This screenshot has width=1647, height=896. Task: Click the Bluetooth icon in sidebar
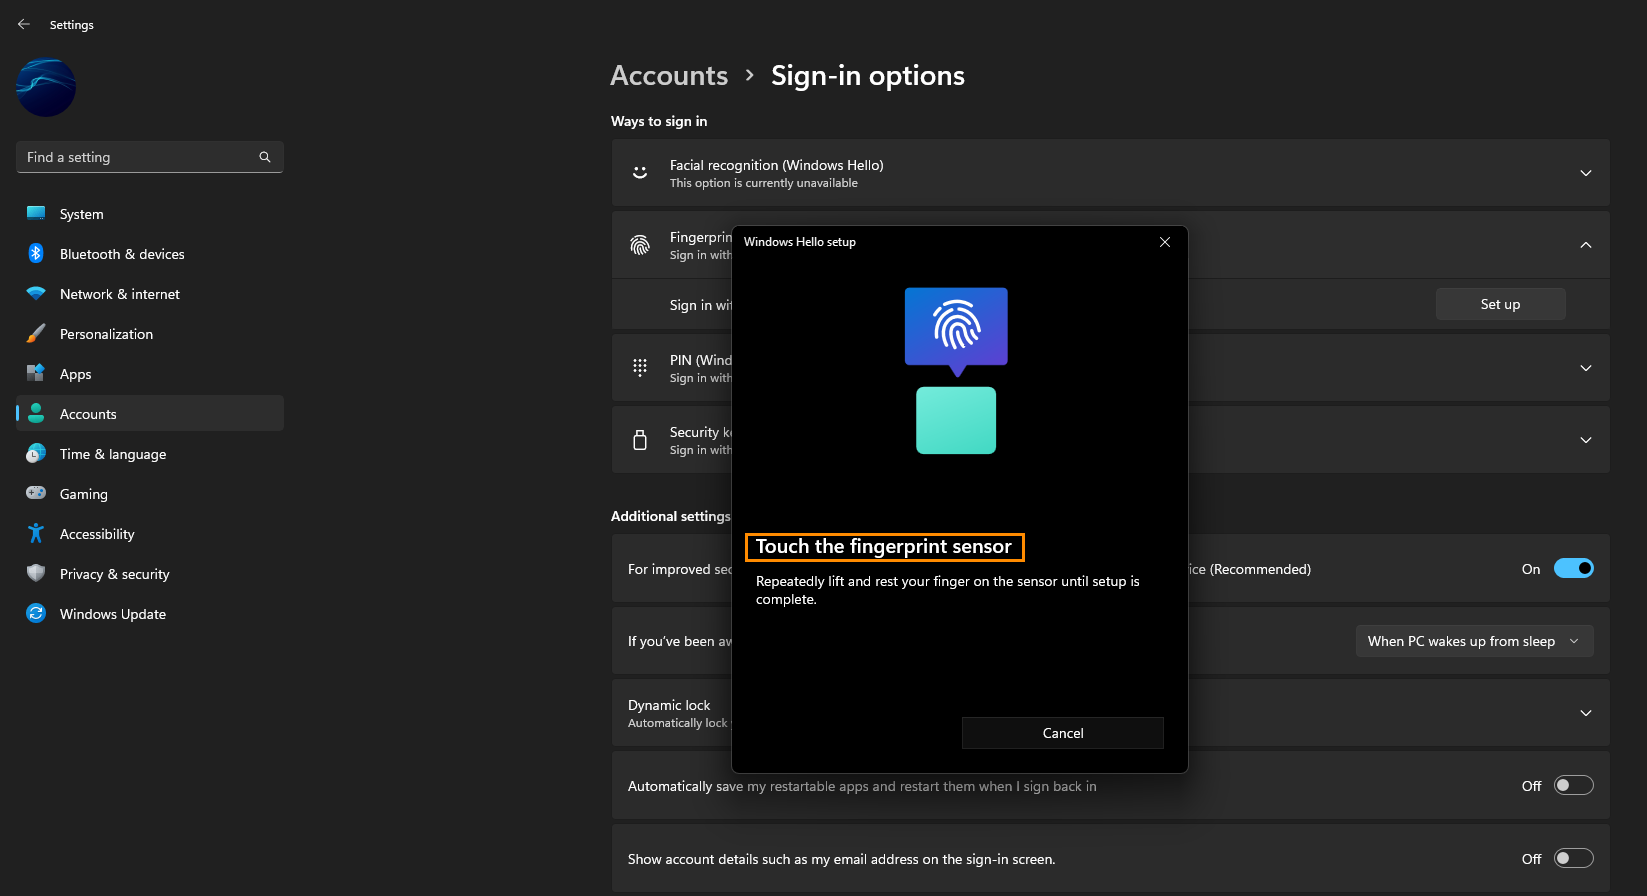[x=36, y=253]
